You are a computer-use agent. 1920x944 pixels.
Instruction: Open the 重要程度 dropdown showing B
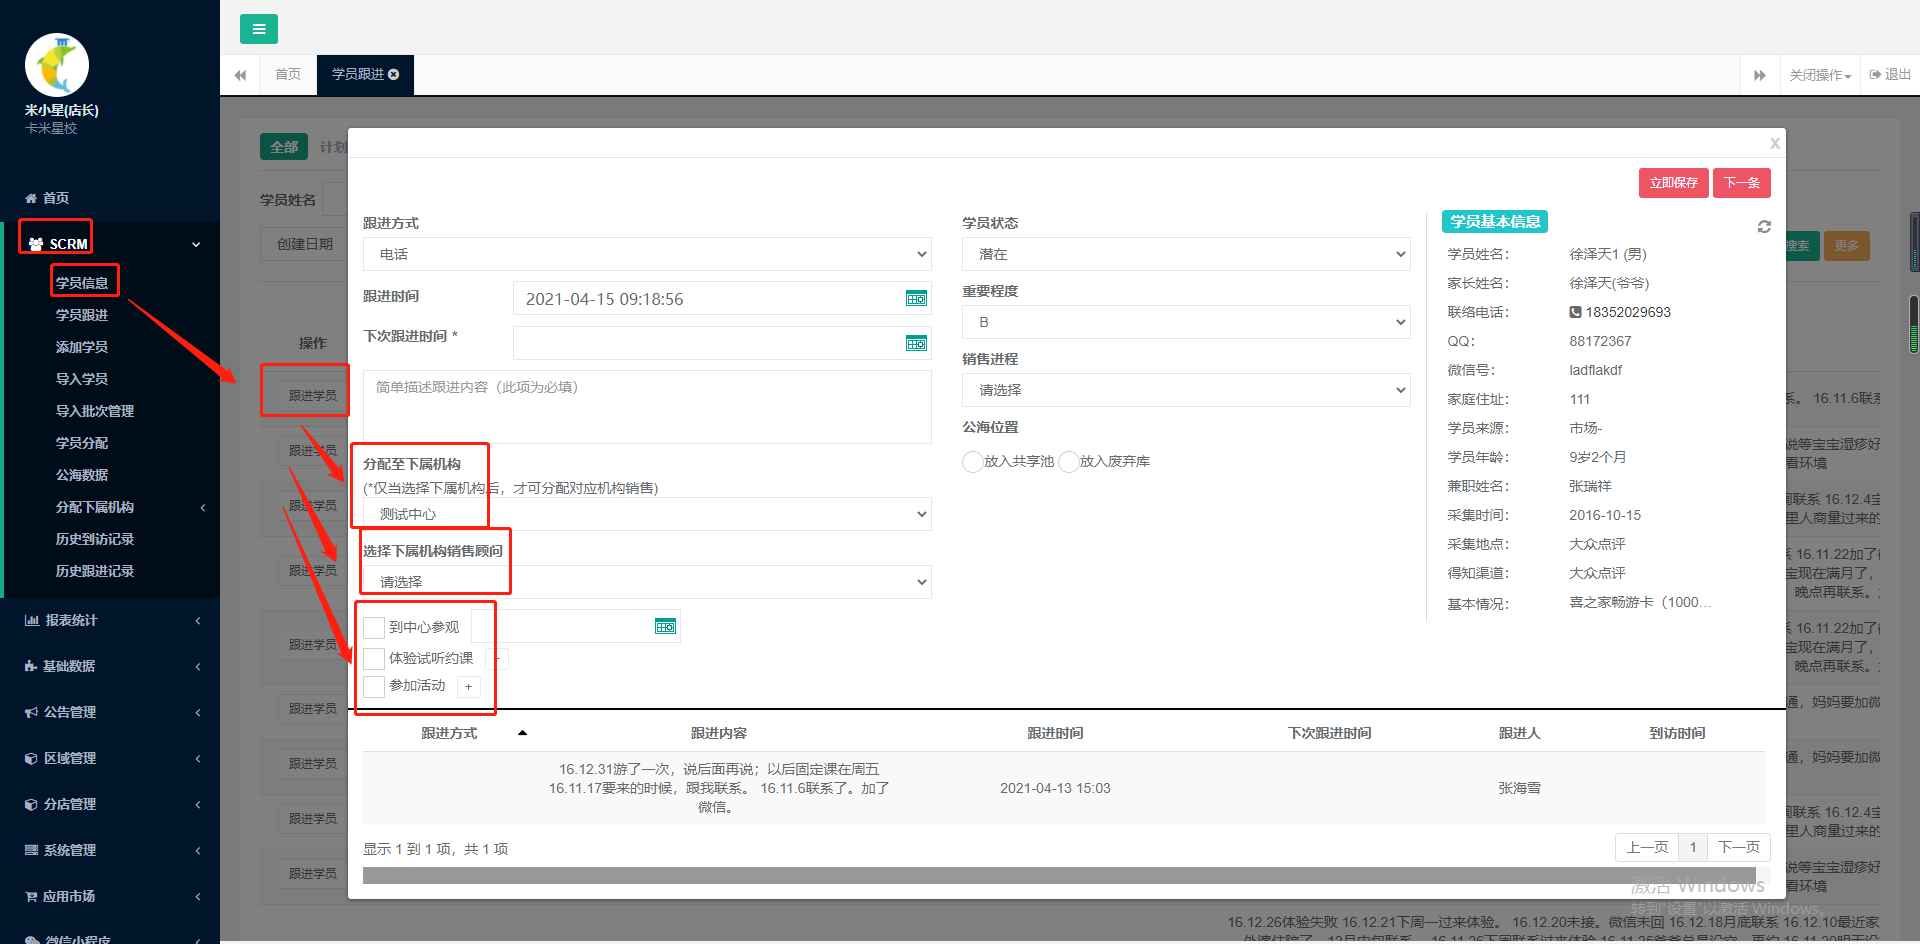tap(1186, 322)
